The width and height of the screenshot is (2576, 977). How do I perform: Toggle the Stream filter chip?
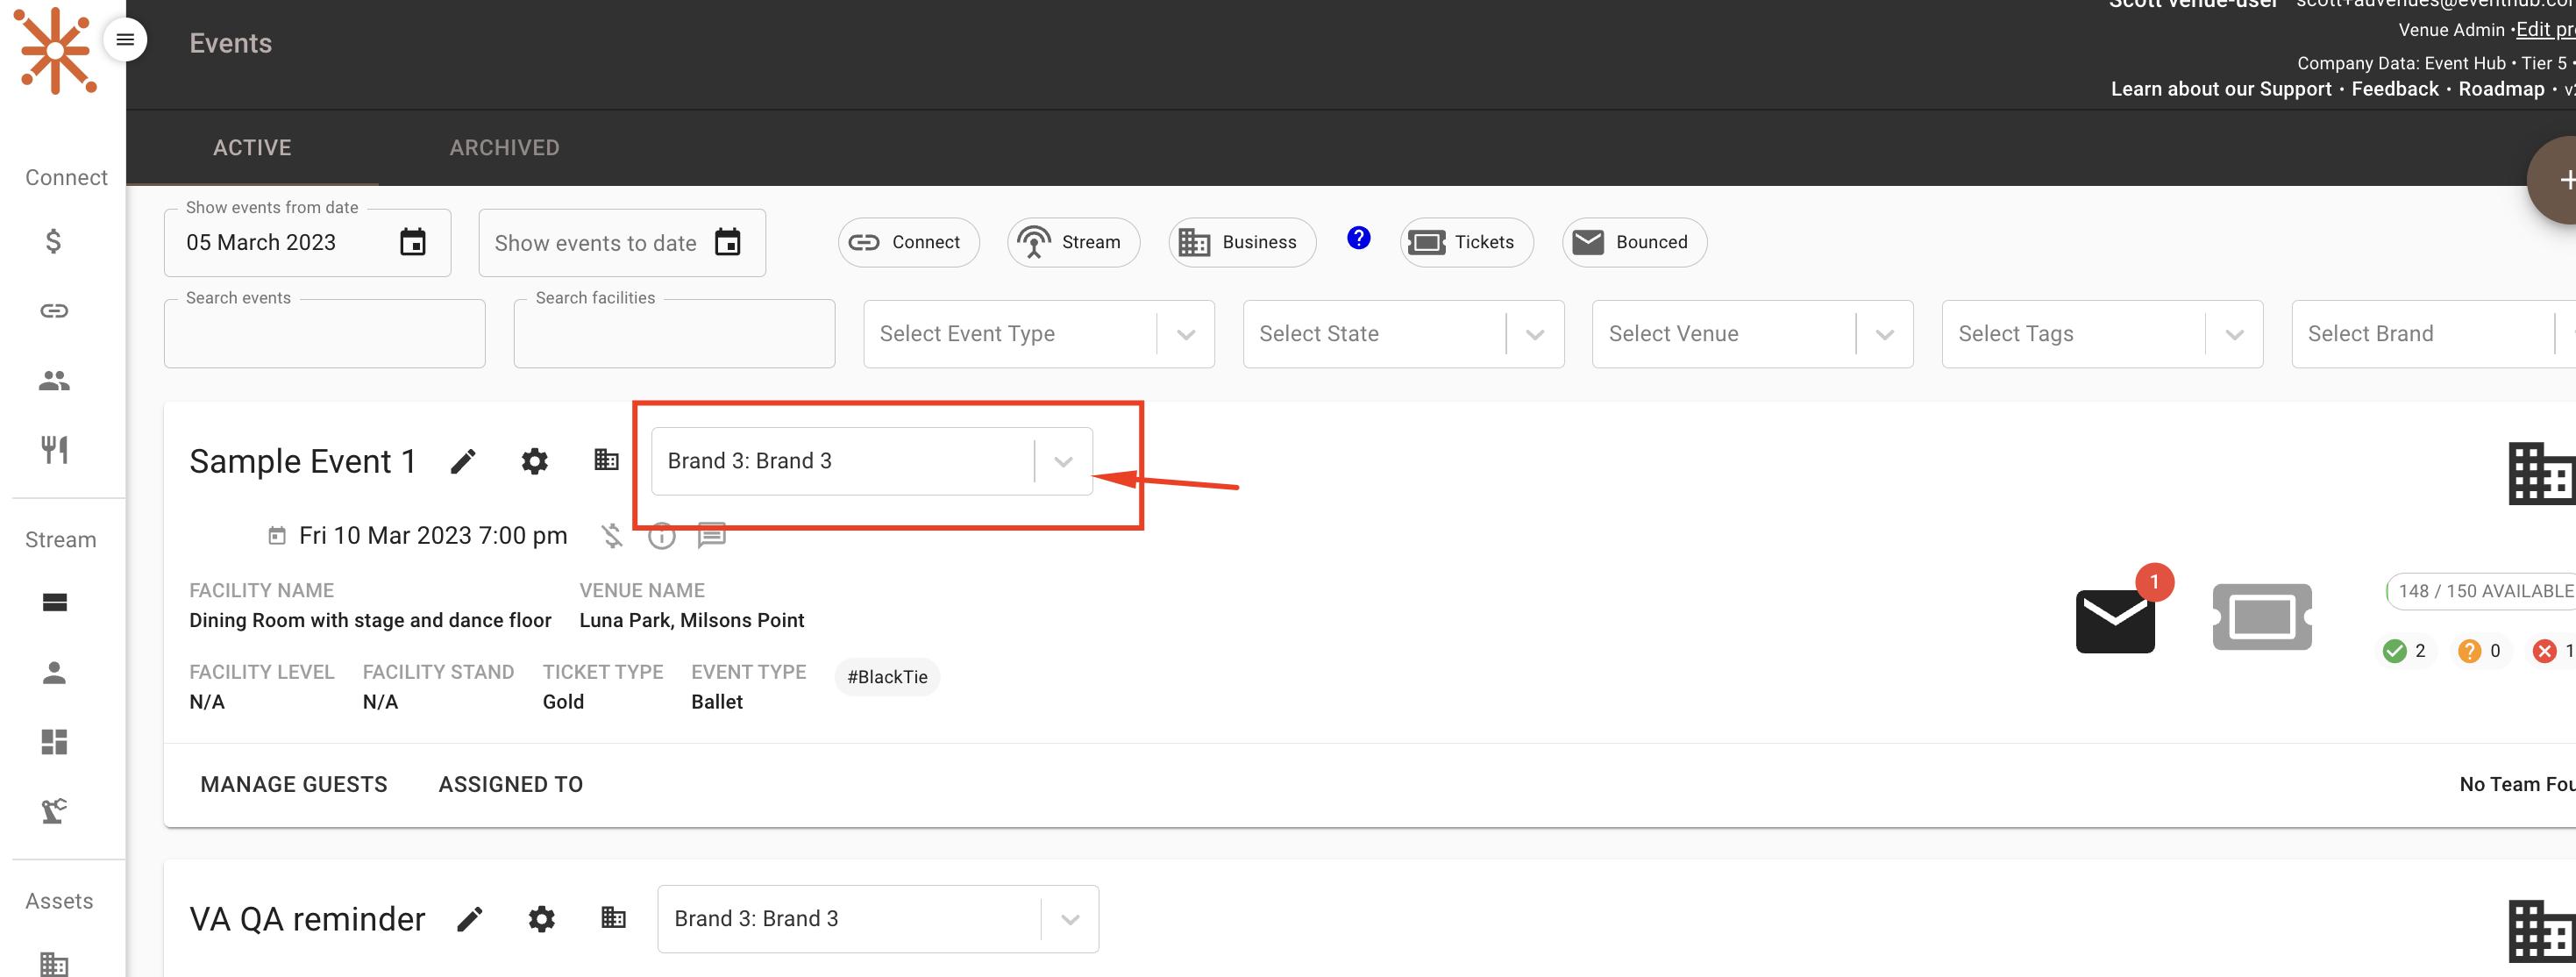tap(1073, 243)
